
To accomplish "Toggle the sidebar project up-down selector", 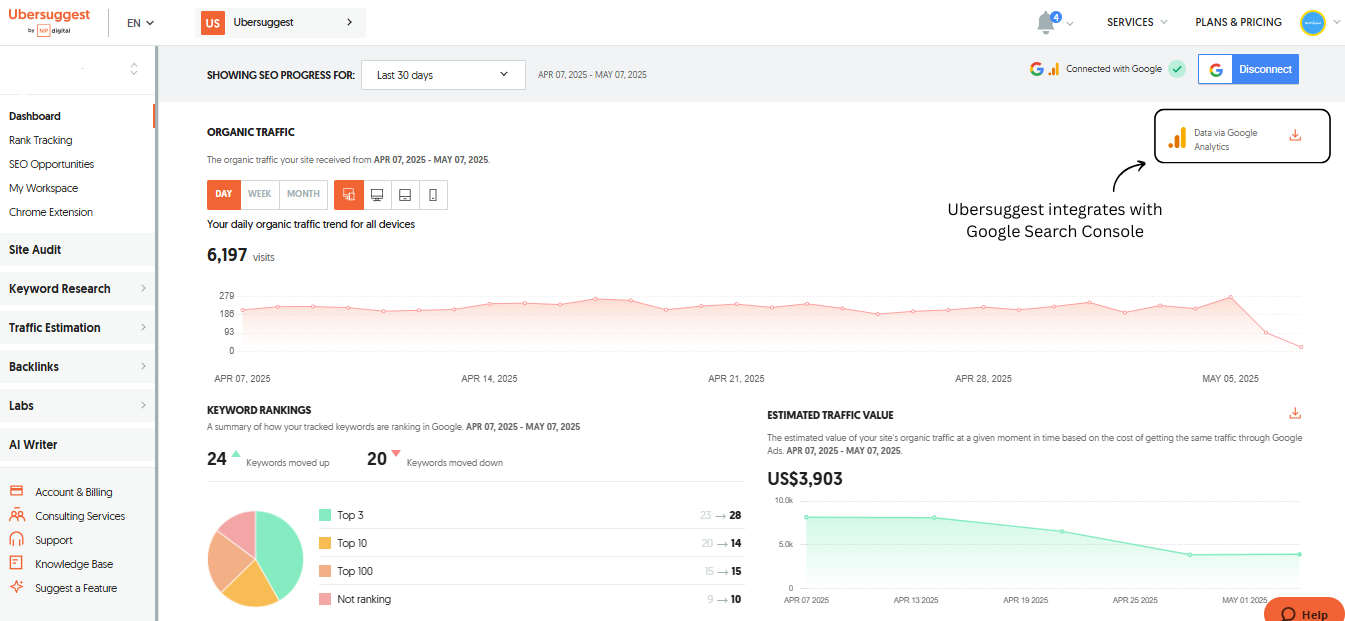I will (x=134, y=69).
